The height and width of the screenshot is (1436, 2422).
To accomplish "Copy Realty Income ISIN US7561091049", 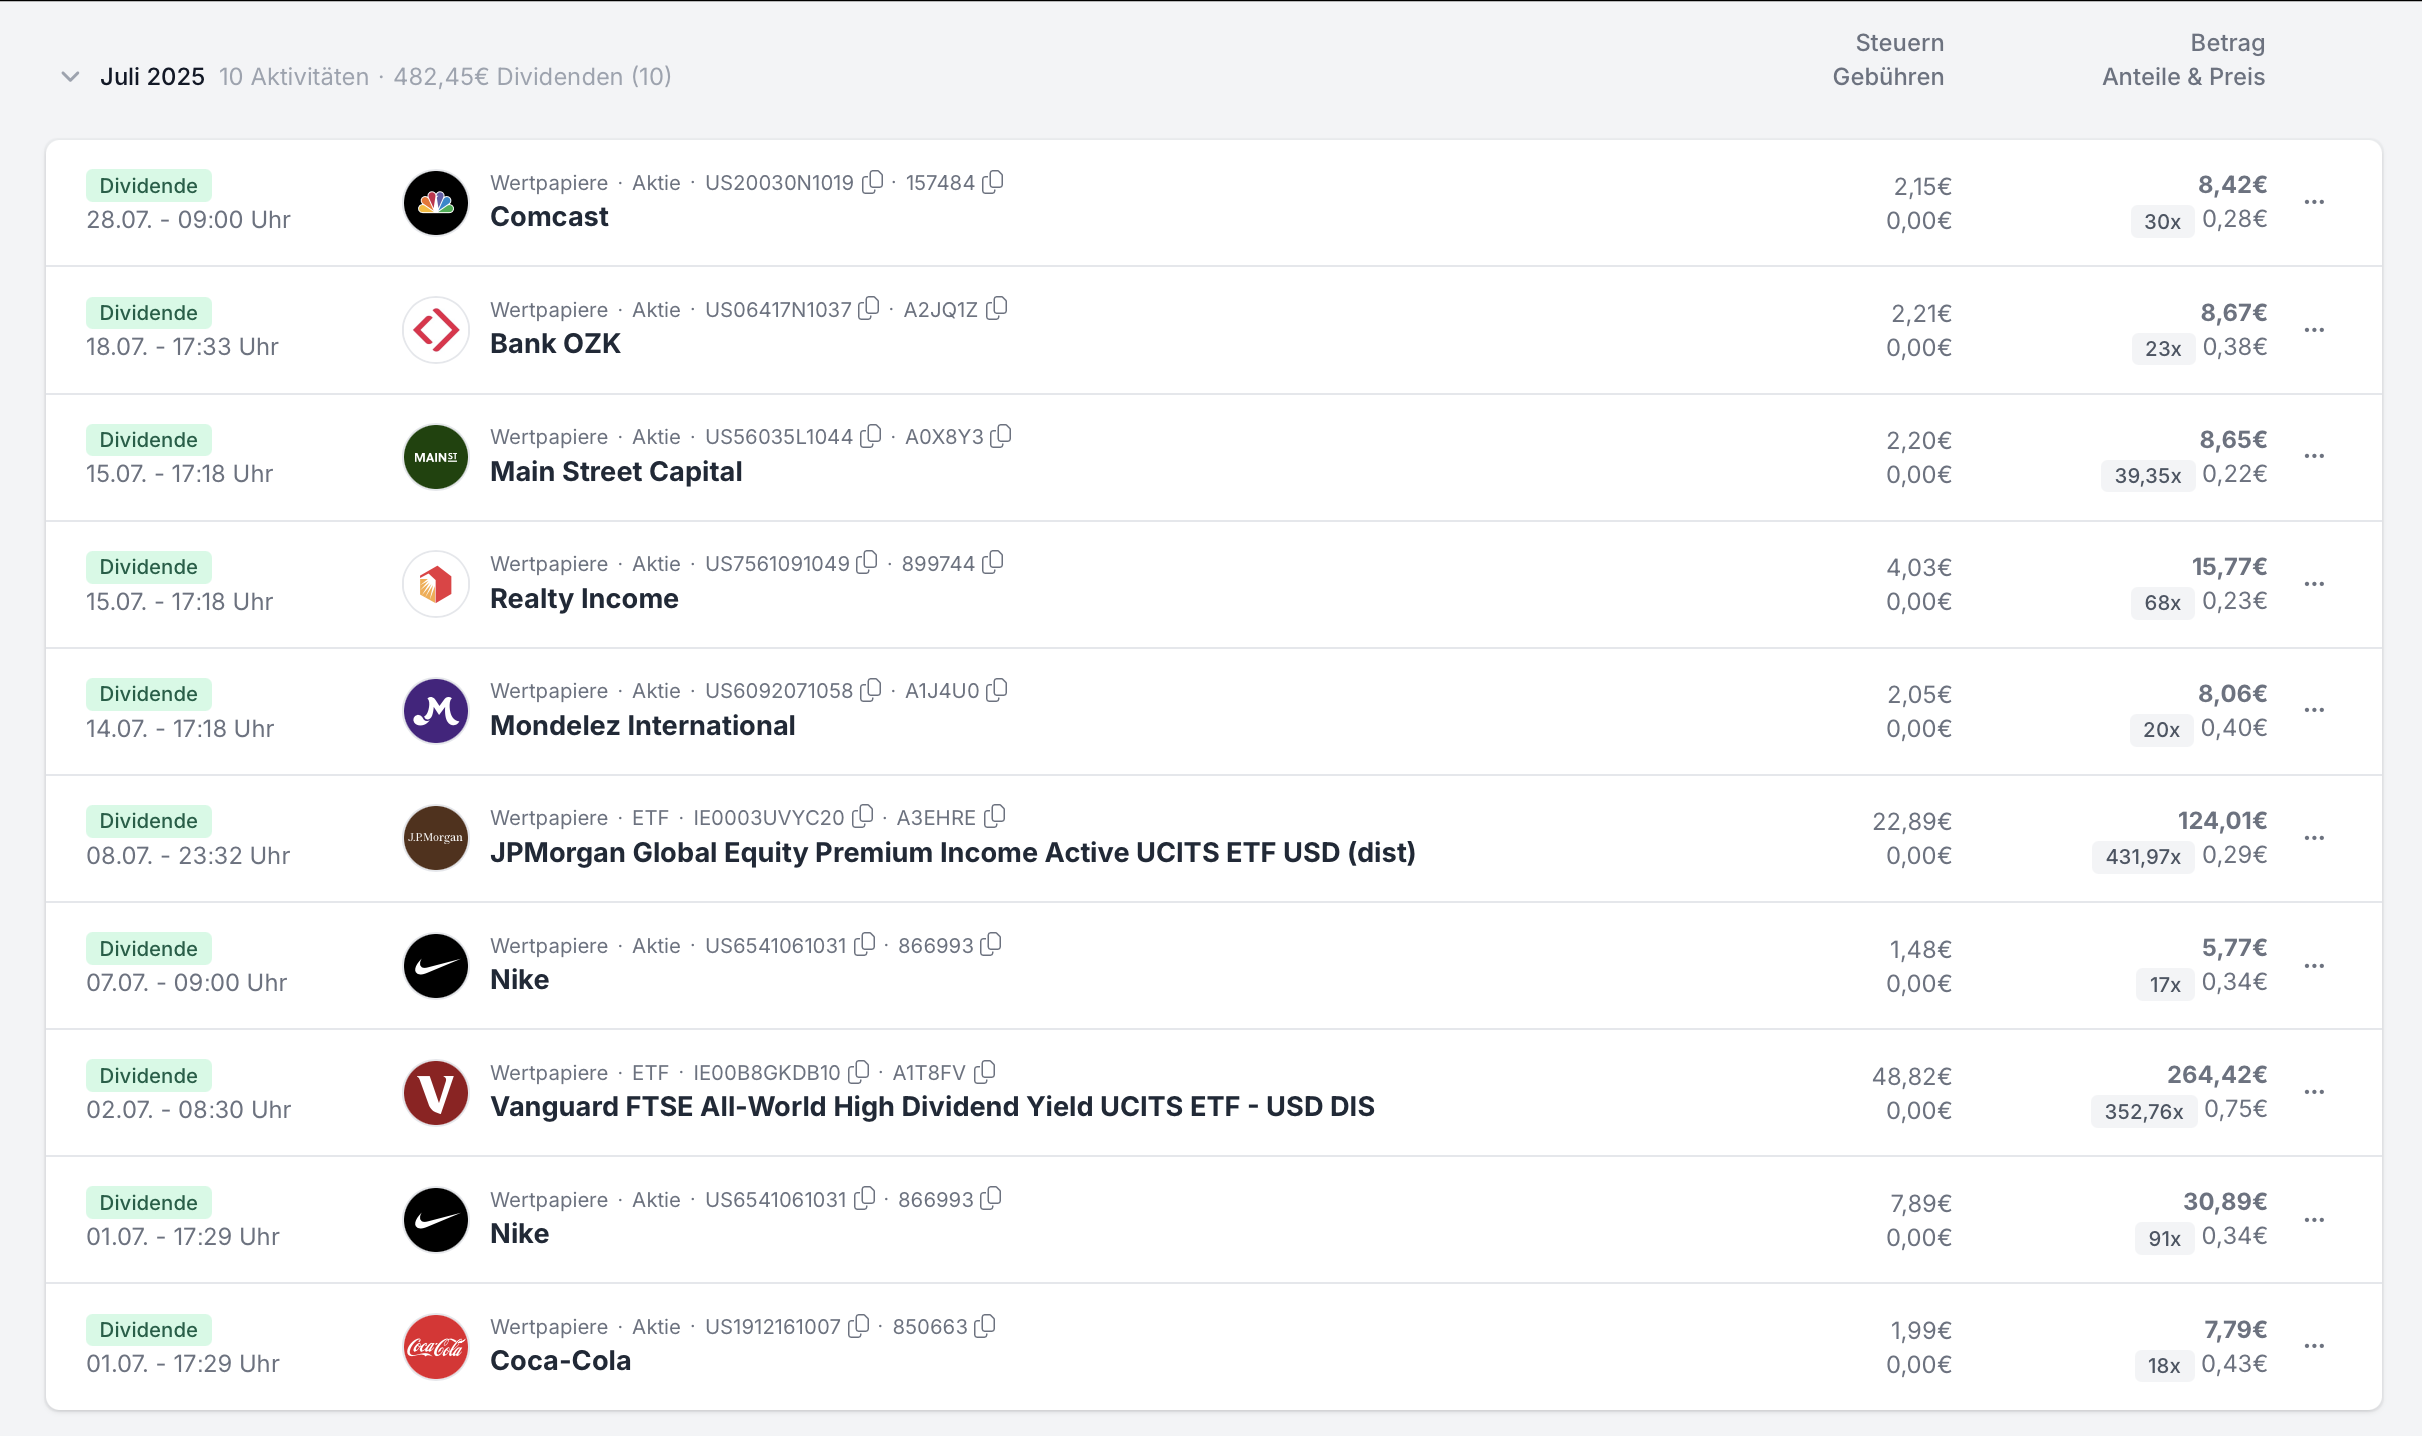I will coord(868,563).
